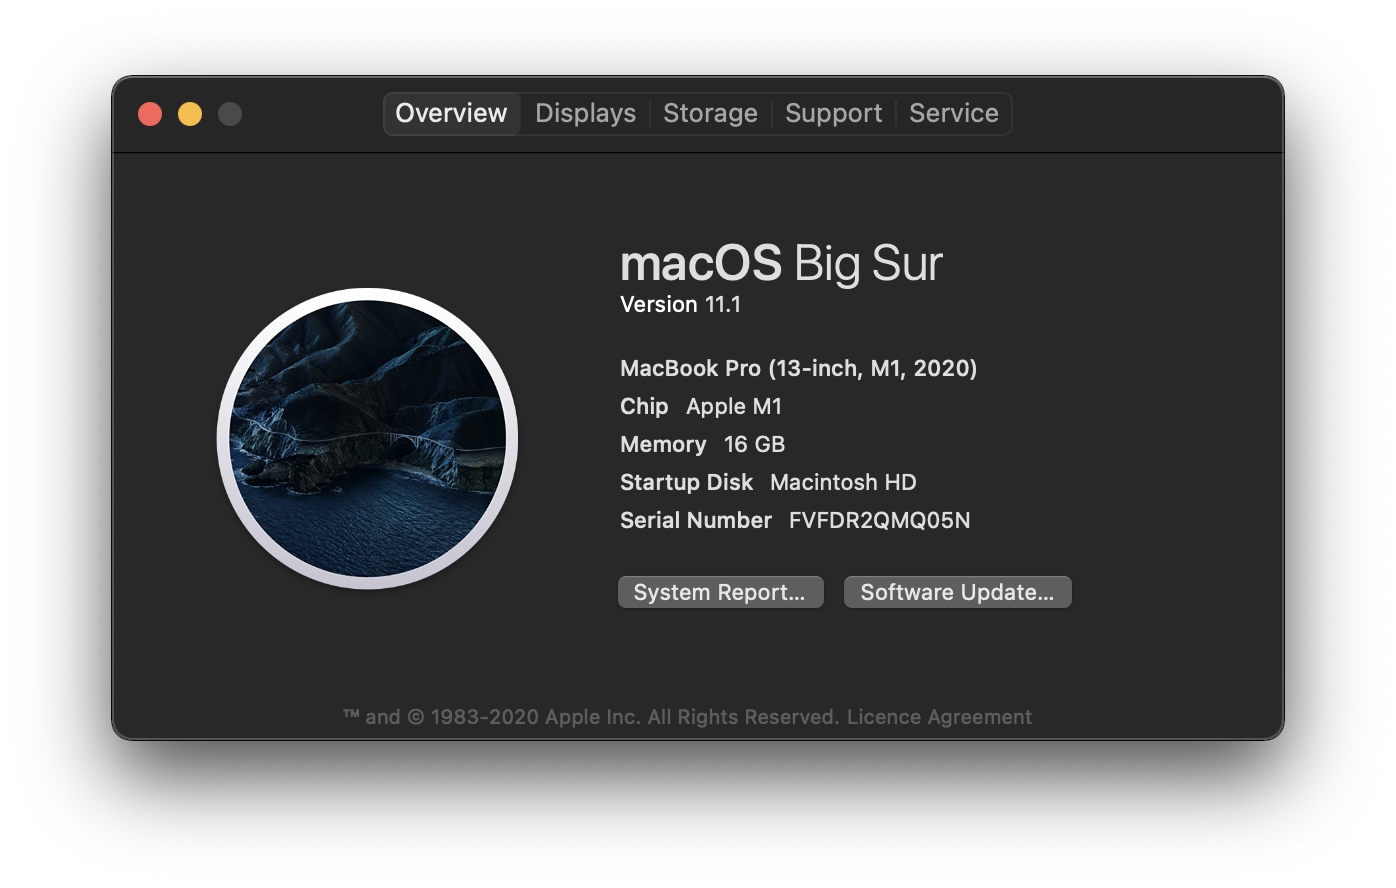
Task: Click the grey zoom button
Action: 230,113
